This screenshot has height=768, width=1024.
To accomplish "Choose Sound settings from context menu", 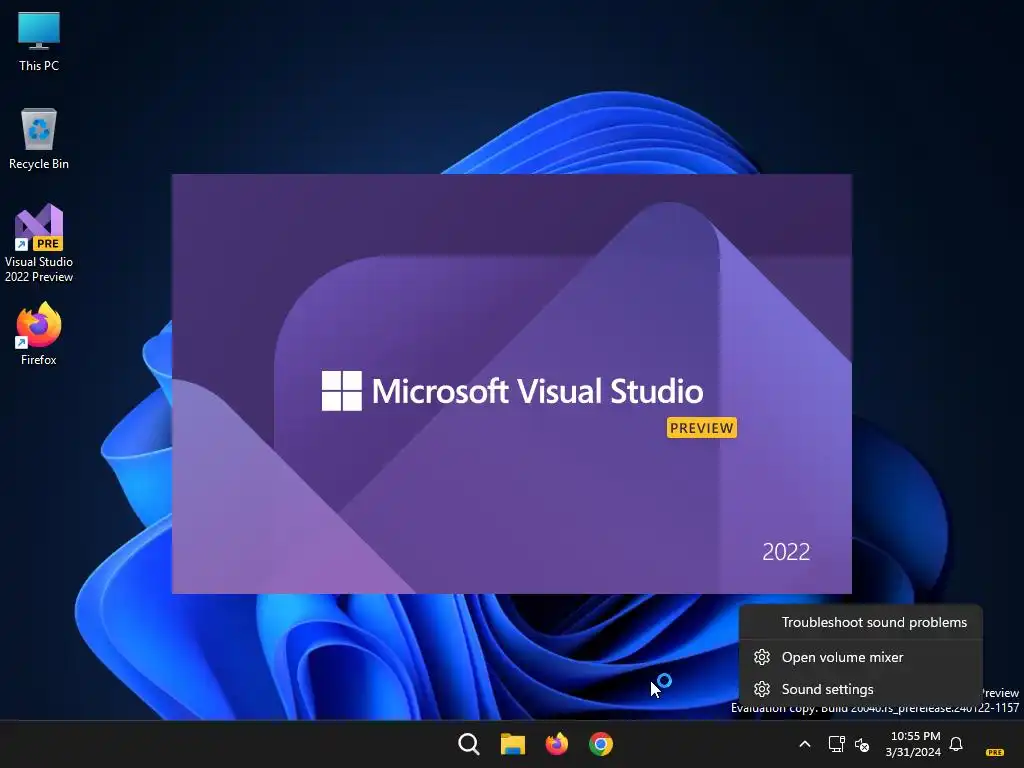I will tap(861, 689).
